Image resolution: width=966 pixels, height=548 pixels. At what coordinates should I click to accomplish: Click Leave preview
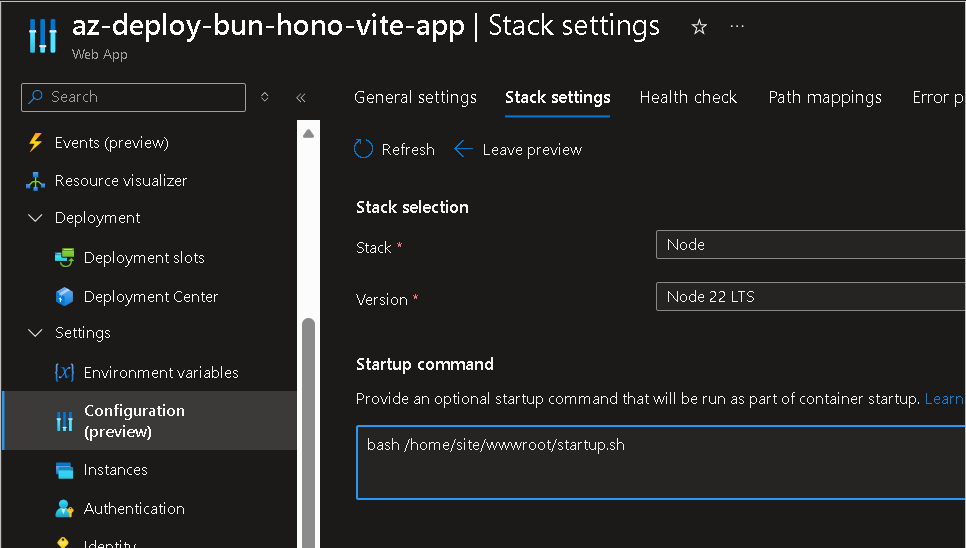pyautogui.click(x=518, y=150)
